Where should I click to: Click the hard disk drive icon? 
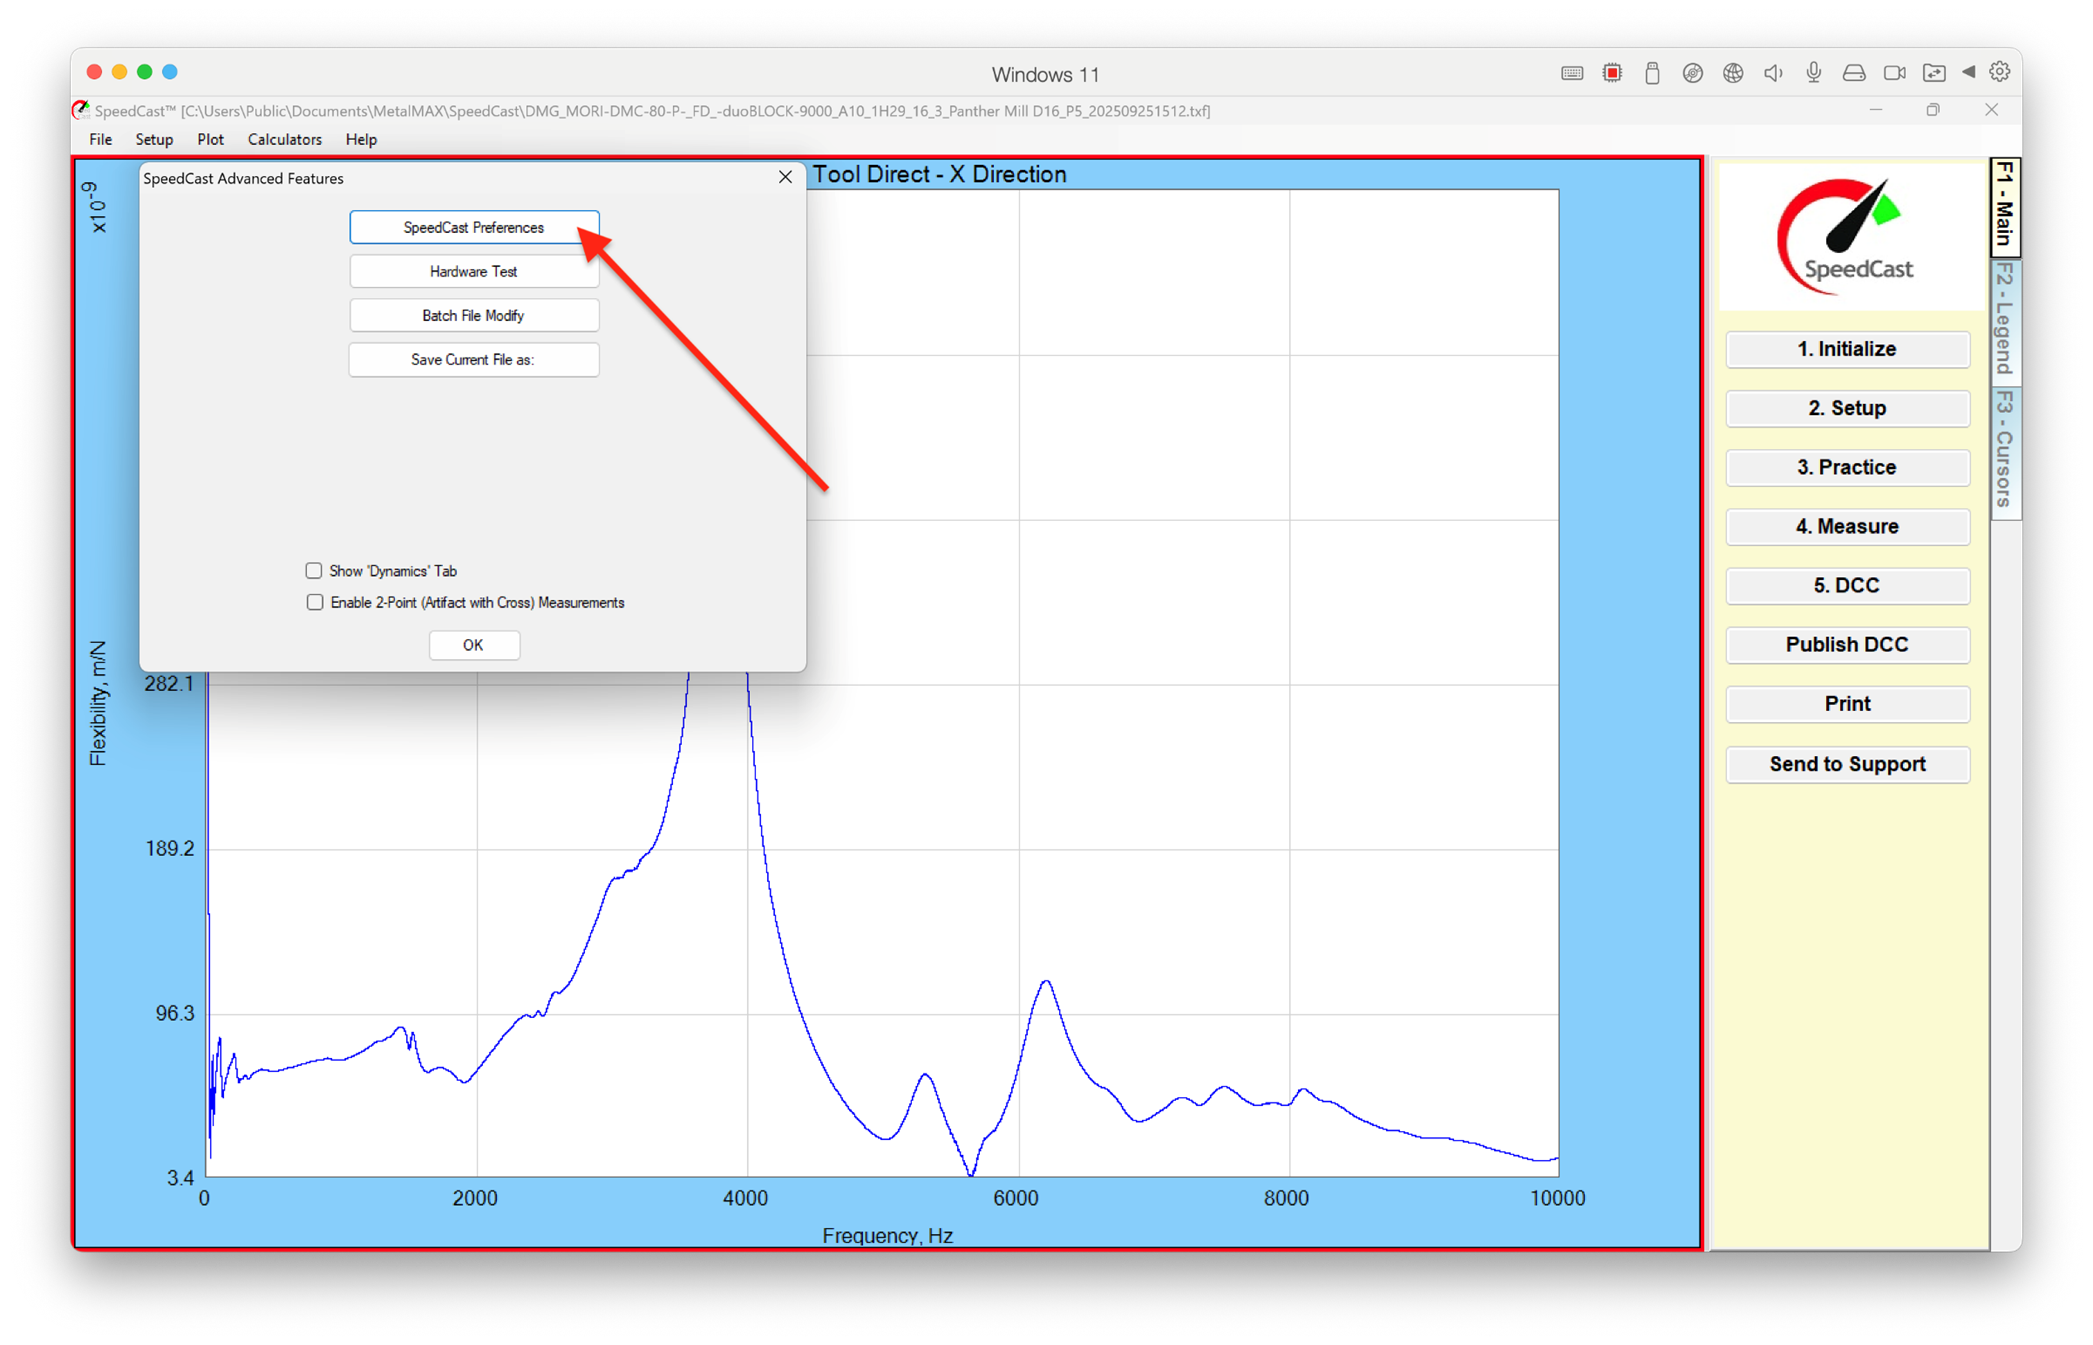[x=1853, y=73]
